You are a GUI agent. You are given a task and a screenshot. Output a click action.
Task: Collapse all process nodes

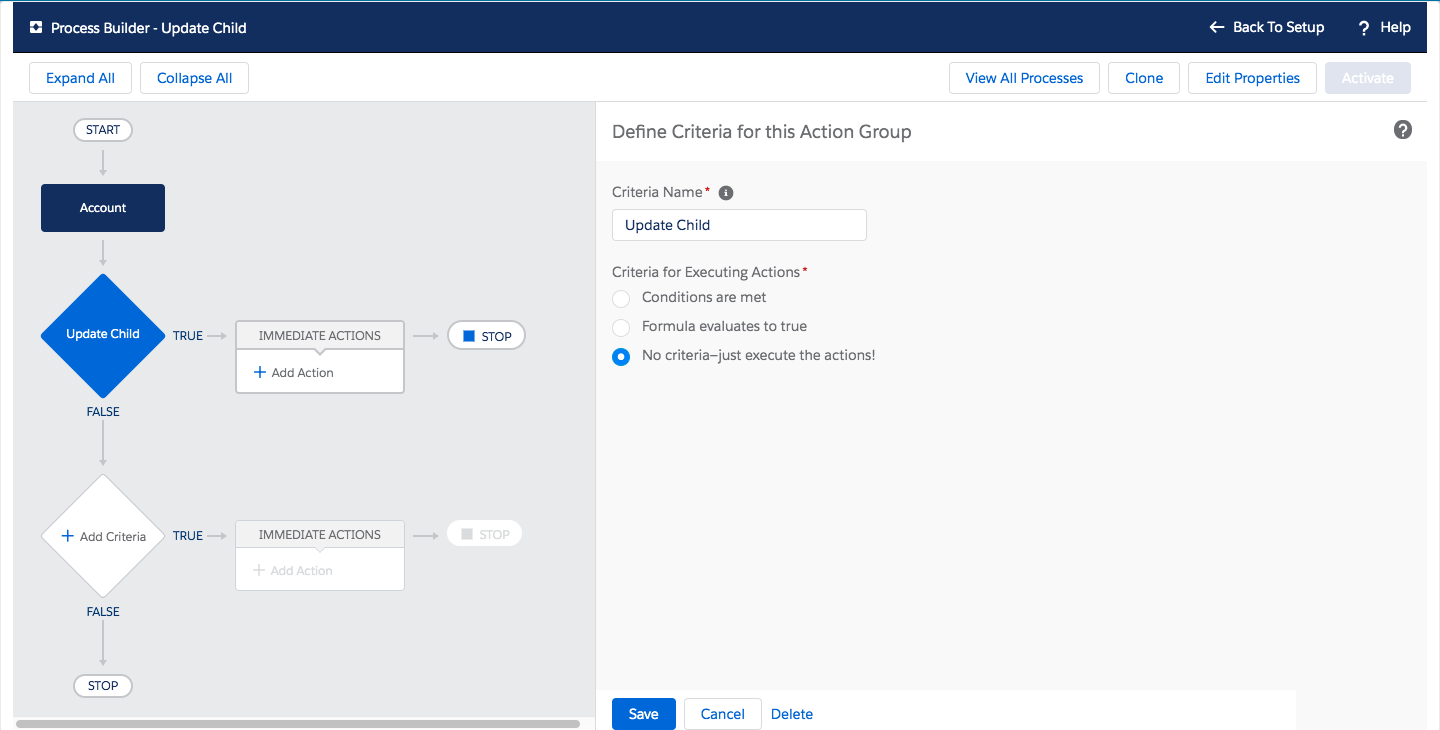[194, 78]
